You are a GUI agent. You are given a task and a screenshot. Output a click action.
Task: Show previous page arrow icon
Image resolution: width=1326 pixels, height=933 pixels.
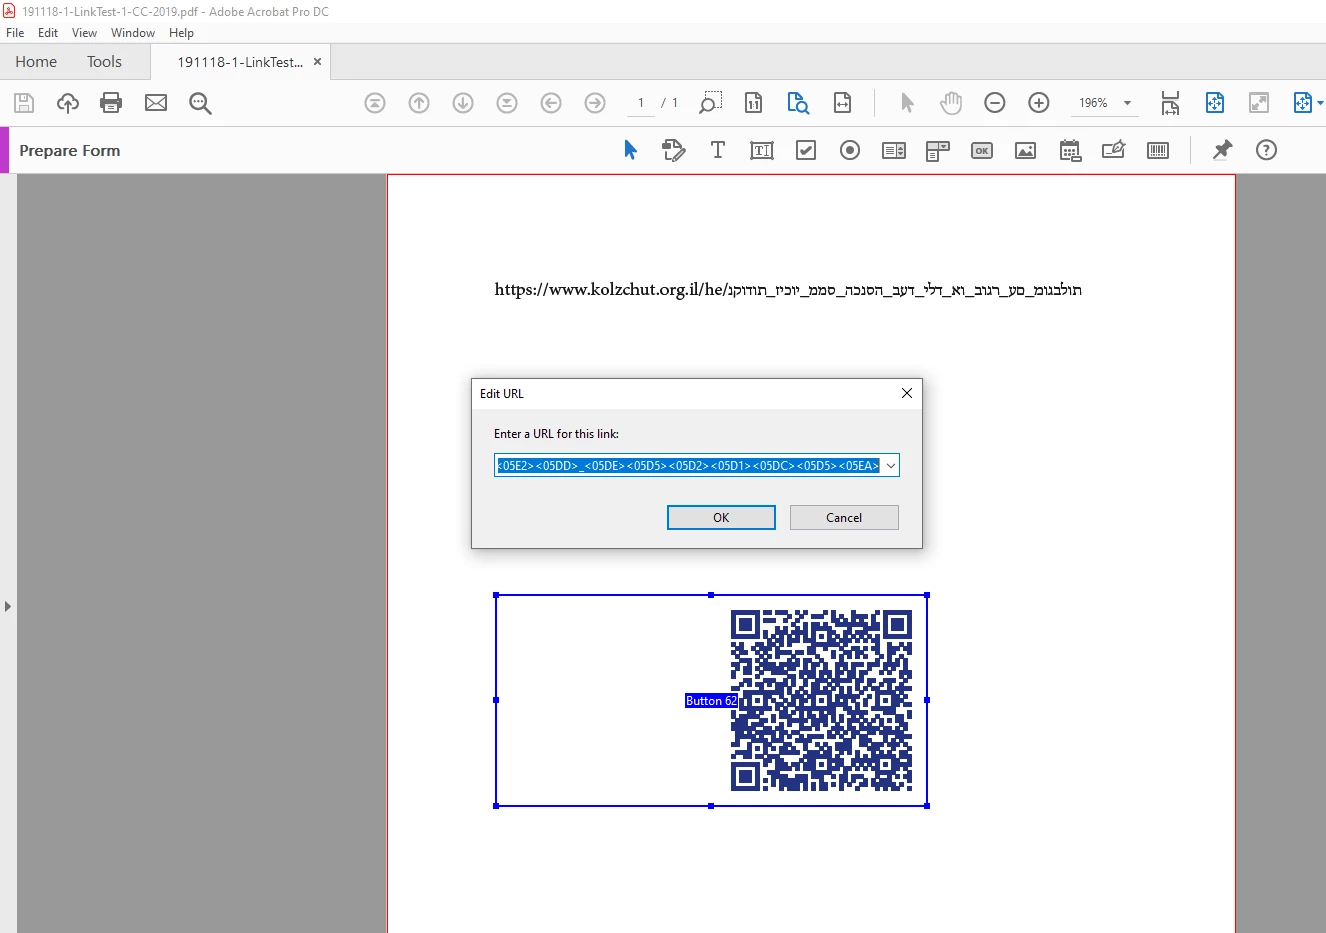419,103
